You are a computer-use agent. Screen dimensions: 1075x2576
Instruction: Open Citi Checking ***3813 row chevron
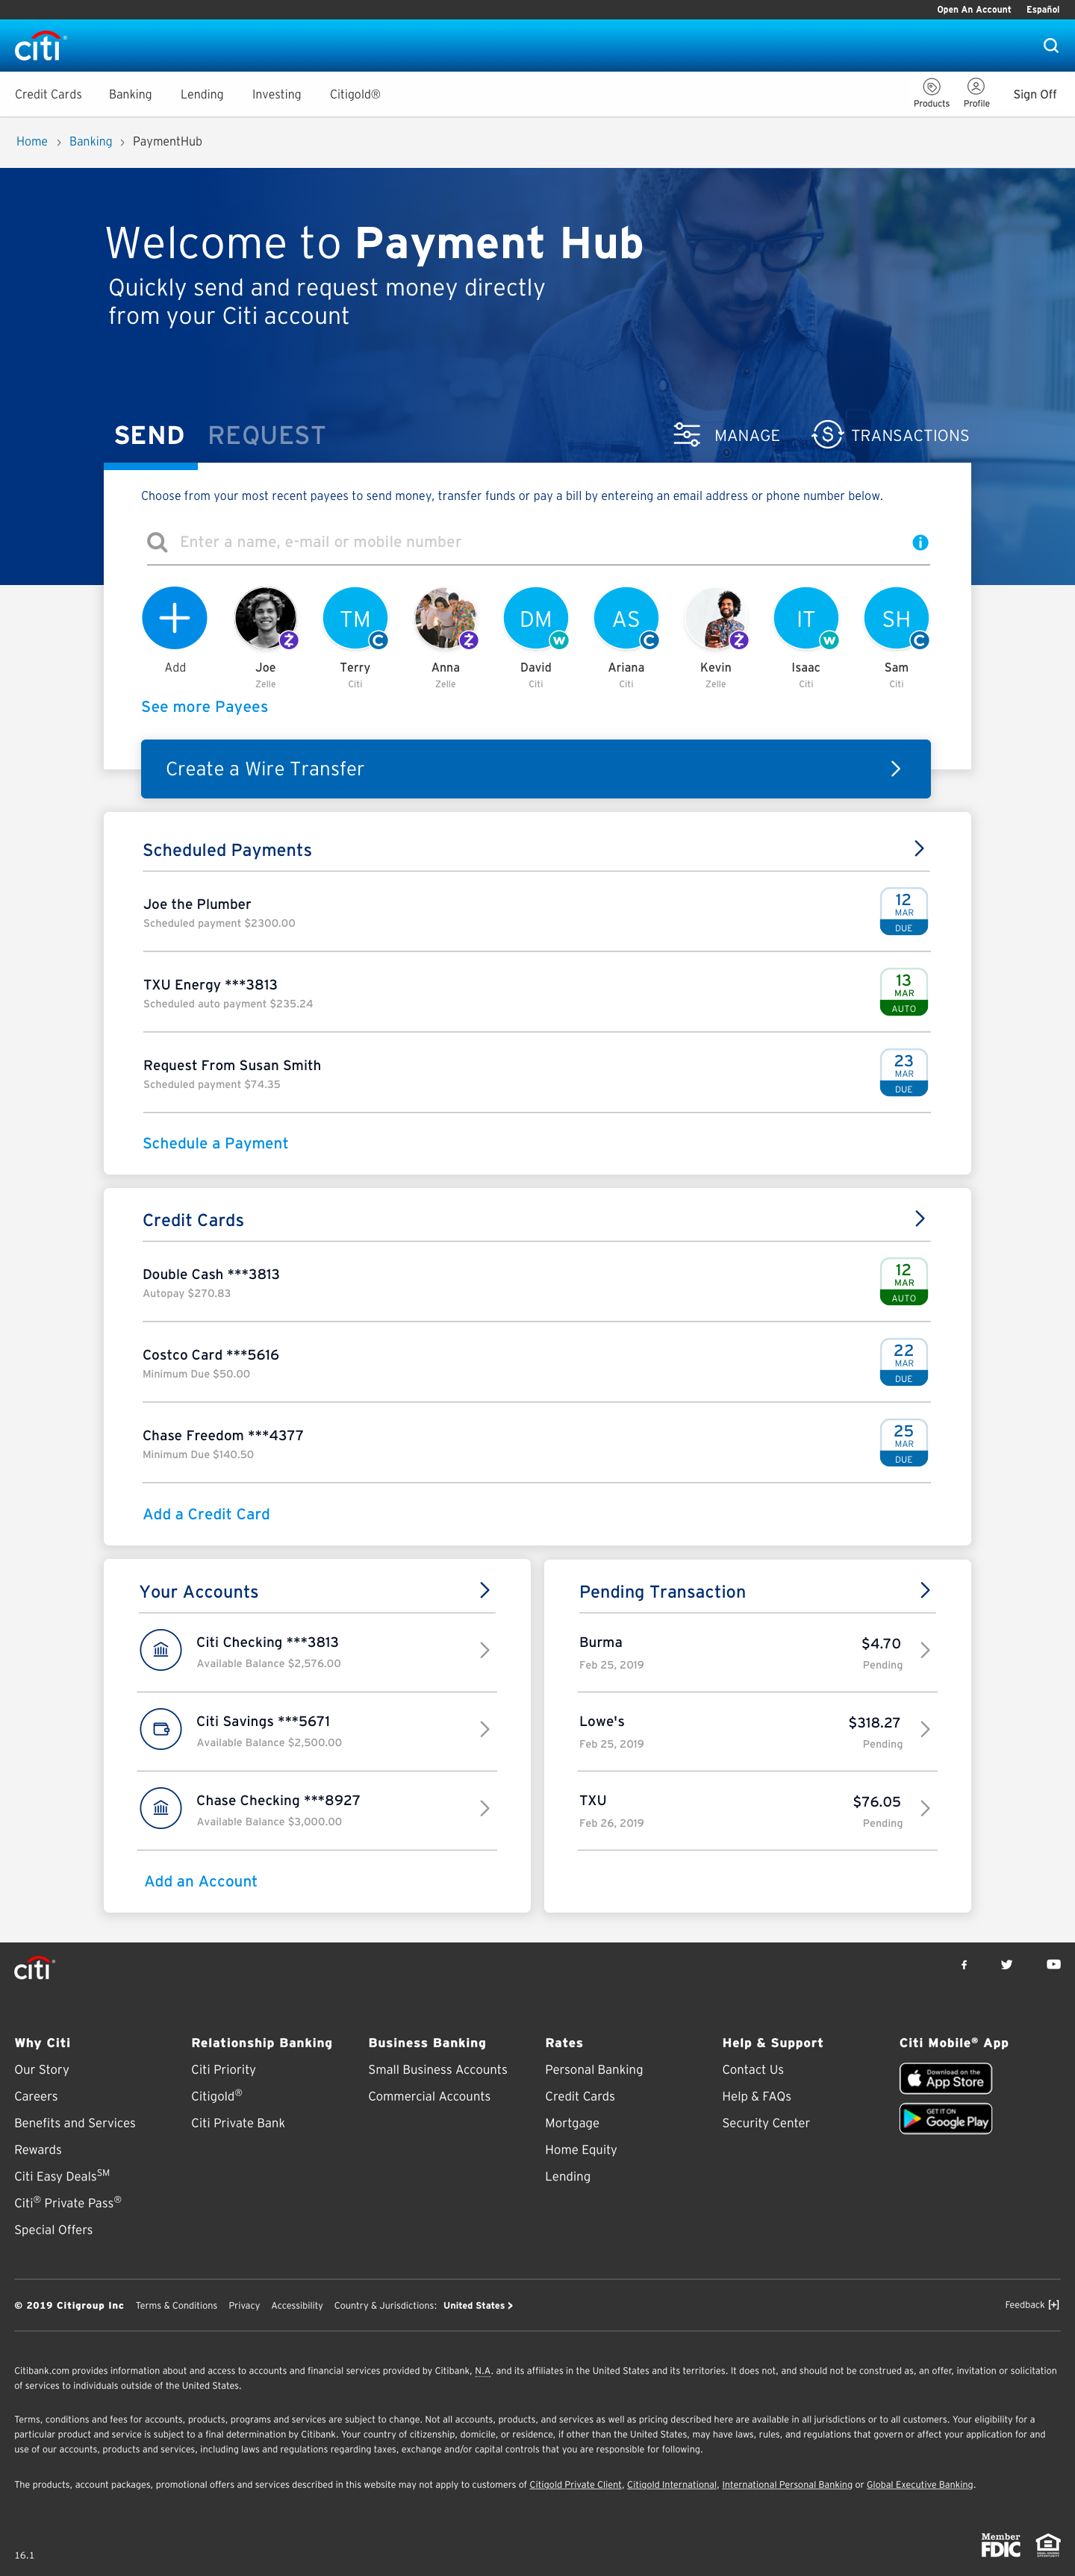(484, 1650)
